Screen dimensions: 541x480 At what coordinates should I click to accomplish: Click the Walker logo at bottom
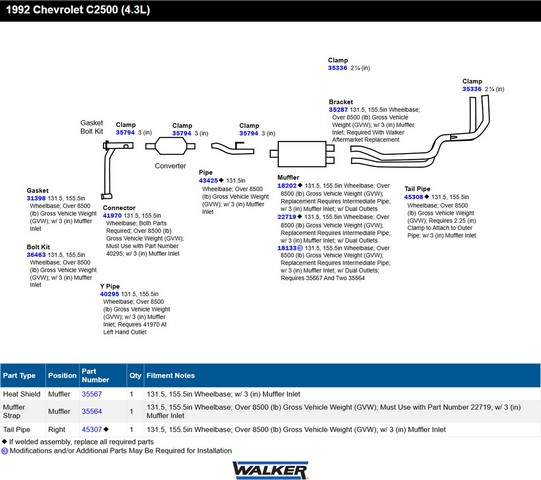(270, 470)
